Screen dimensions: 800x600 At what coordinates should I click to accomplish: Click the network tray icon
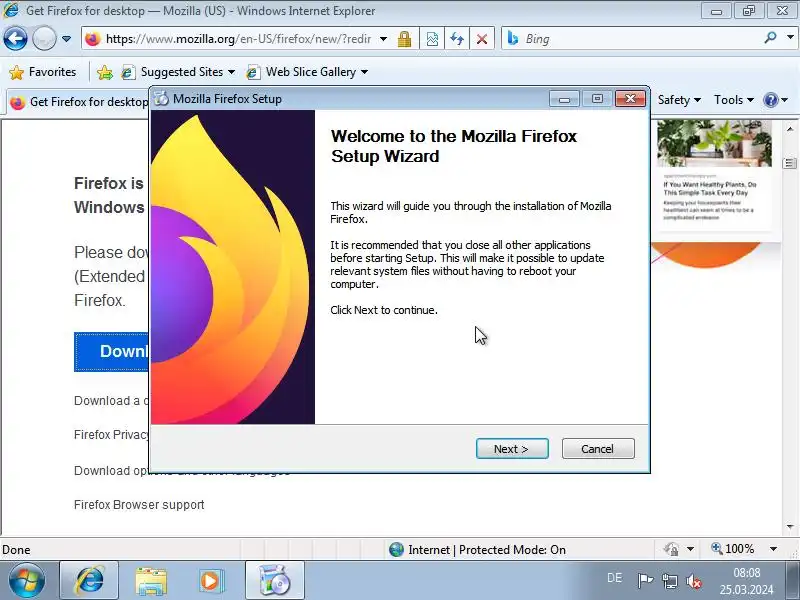[669, 581]
